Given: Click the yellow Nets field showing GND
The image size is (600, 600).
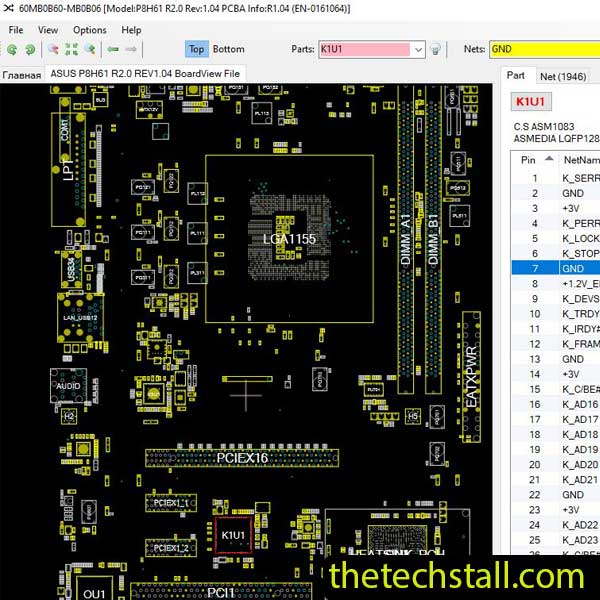Looking at the screenshot, I should (x=545, y=49).
